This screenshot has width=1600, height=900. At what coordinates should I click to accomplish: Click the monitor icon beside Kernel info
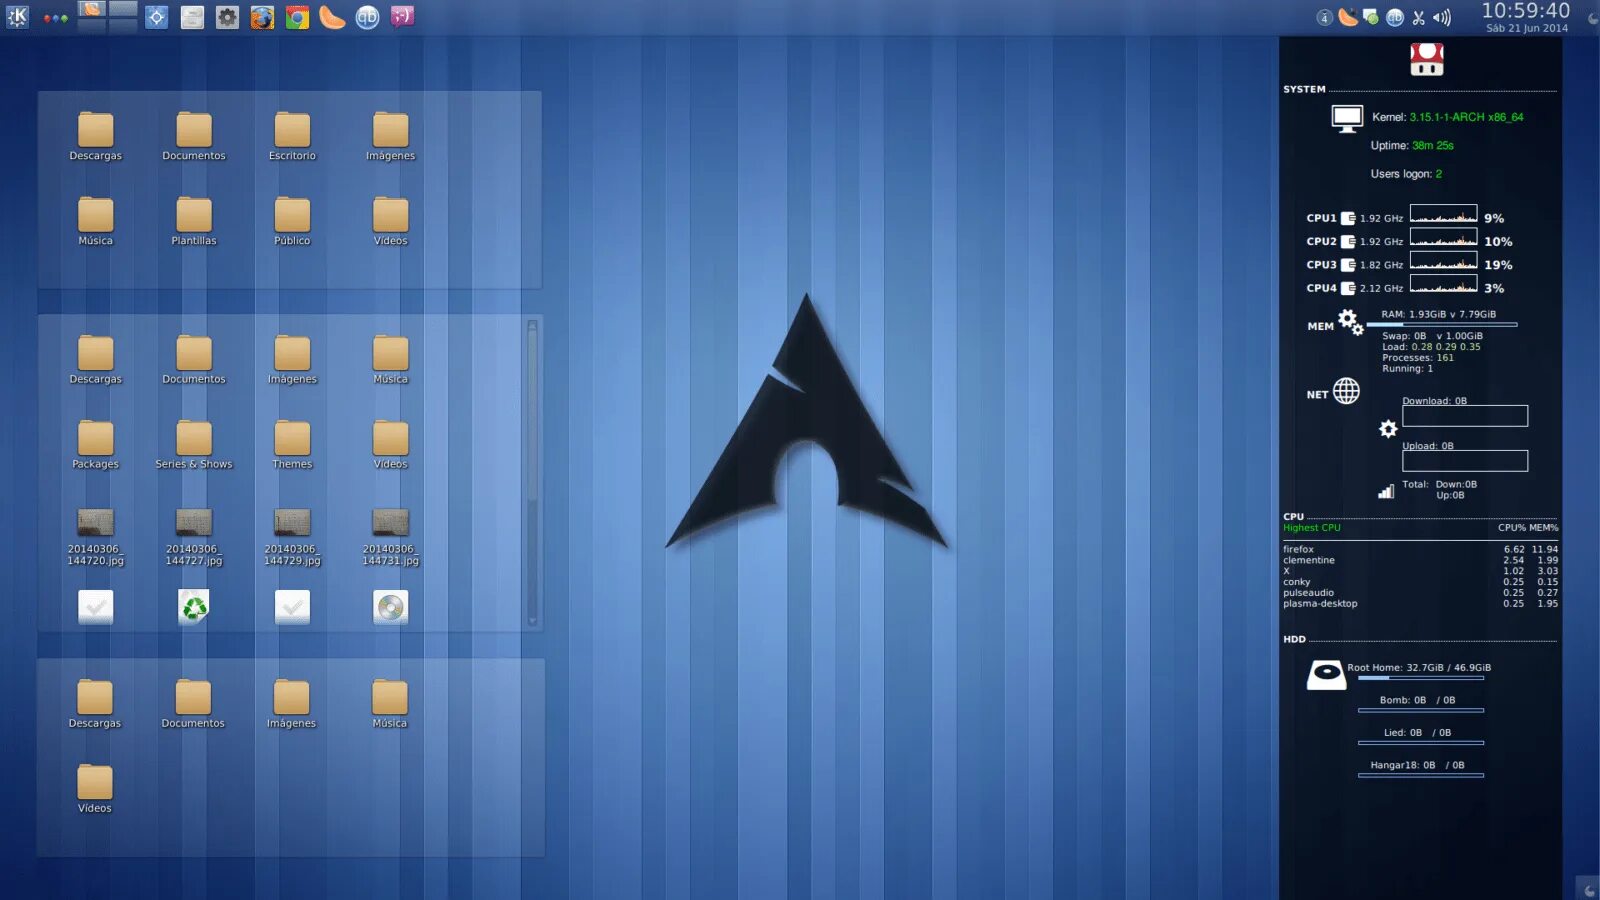1347,119
